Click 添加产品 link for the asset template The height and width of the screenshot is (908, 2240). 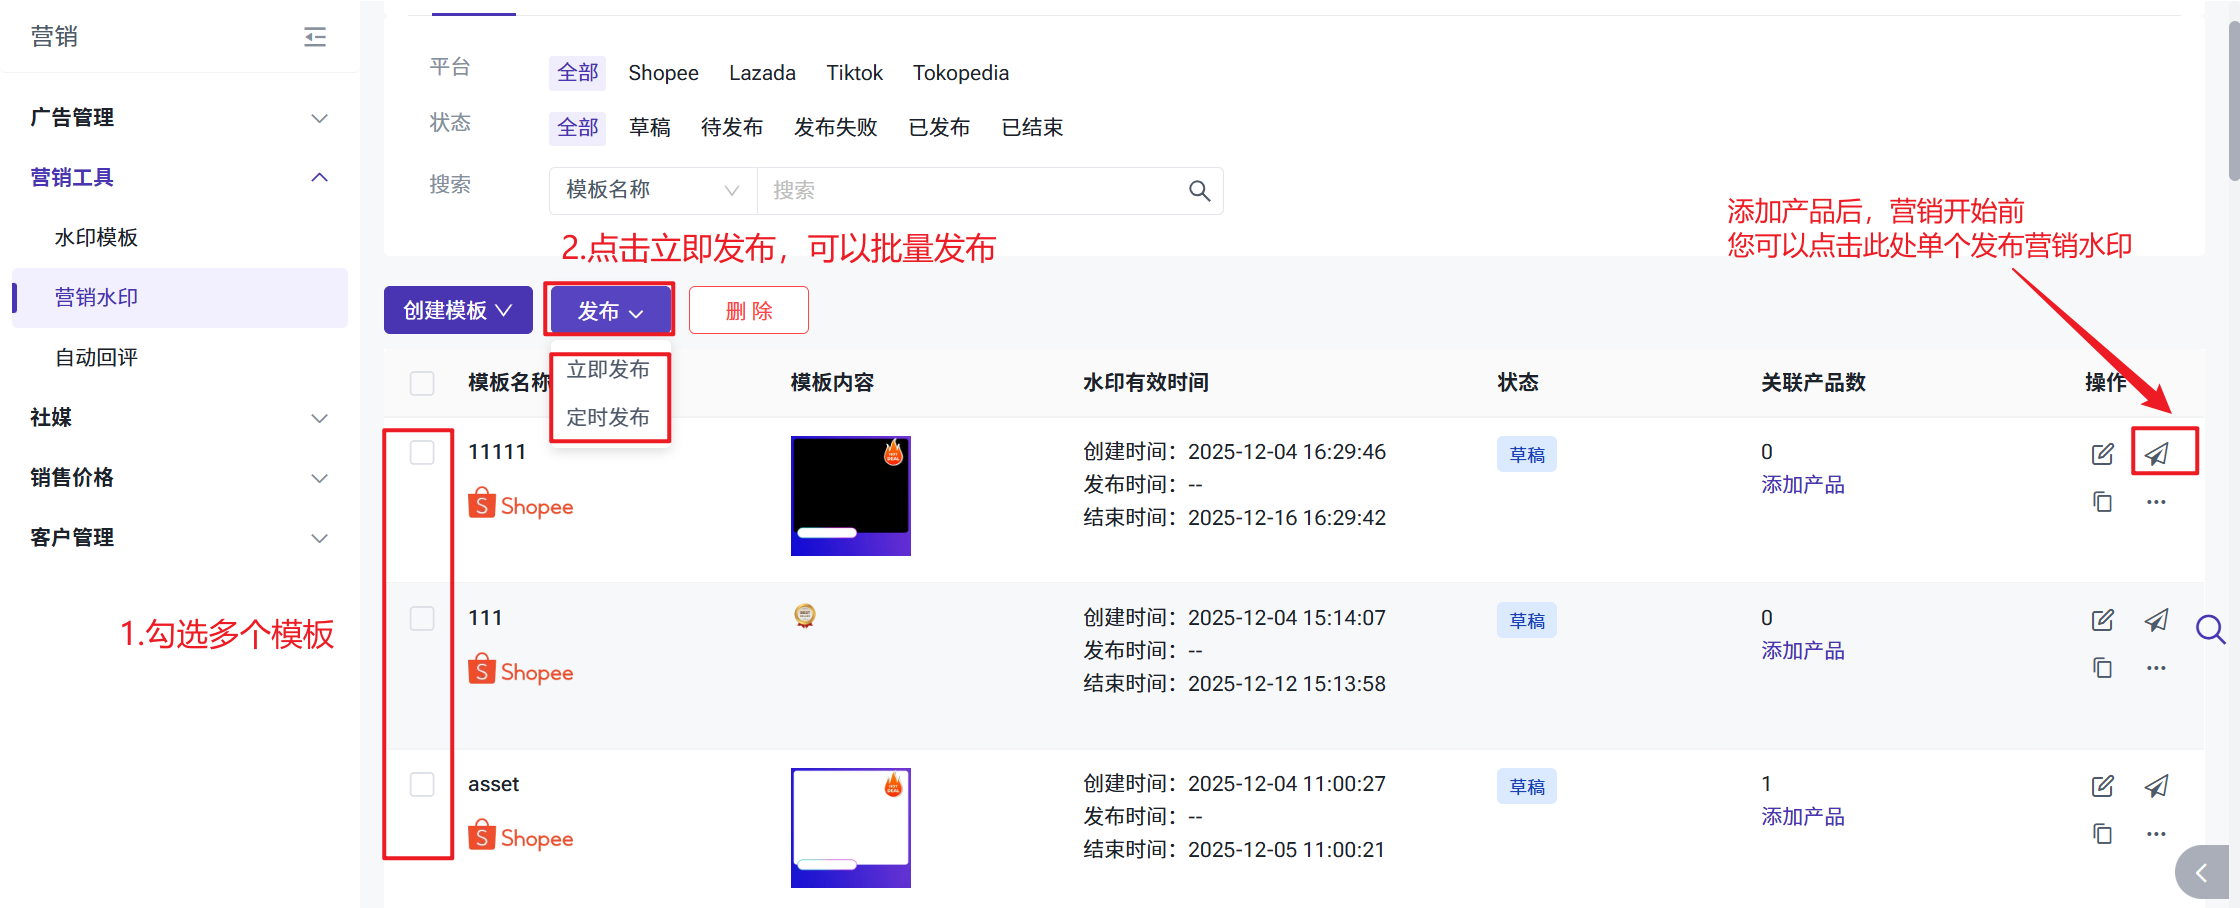click(1802, 817)
